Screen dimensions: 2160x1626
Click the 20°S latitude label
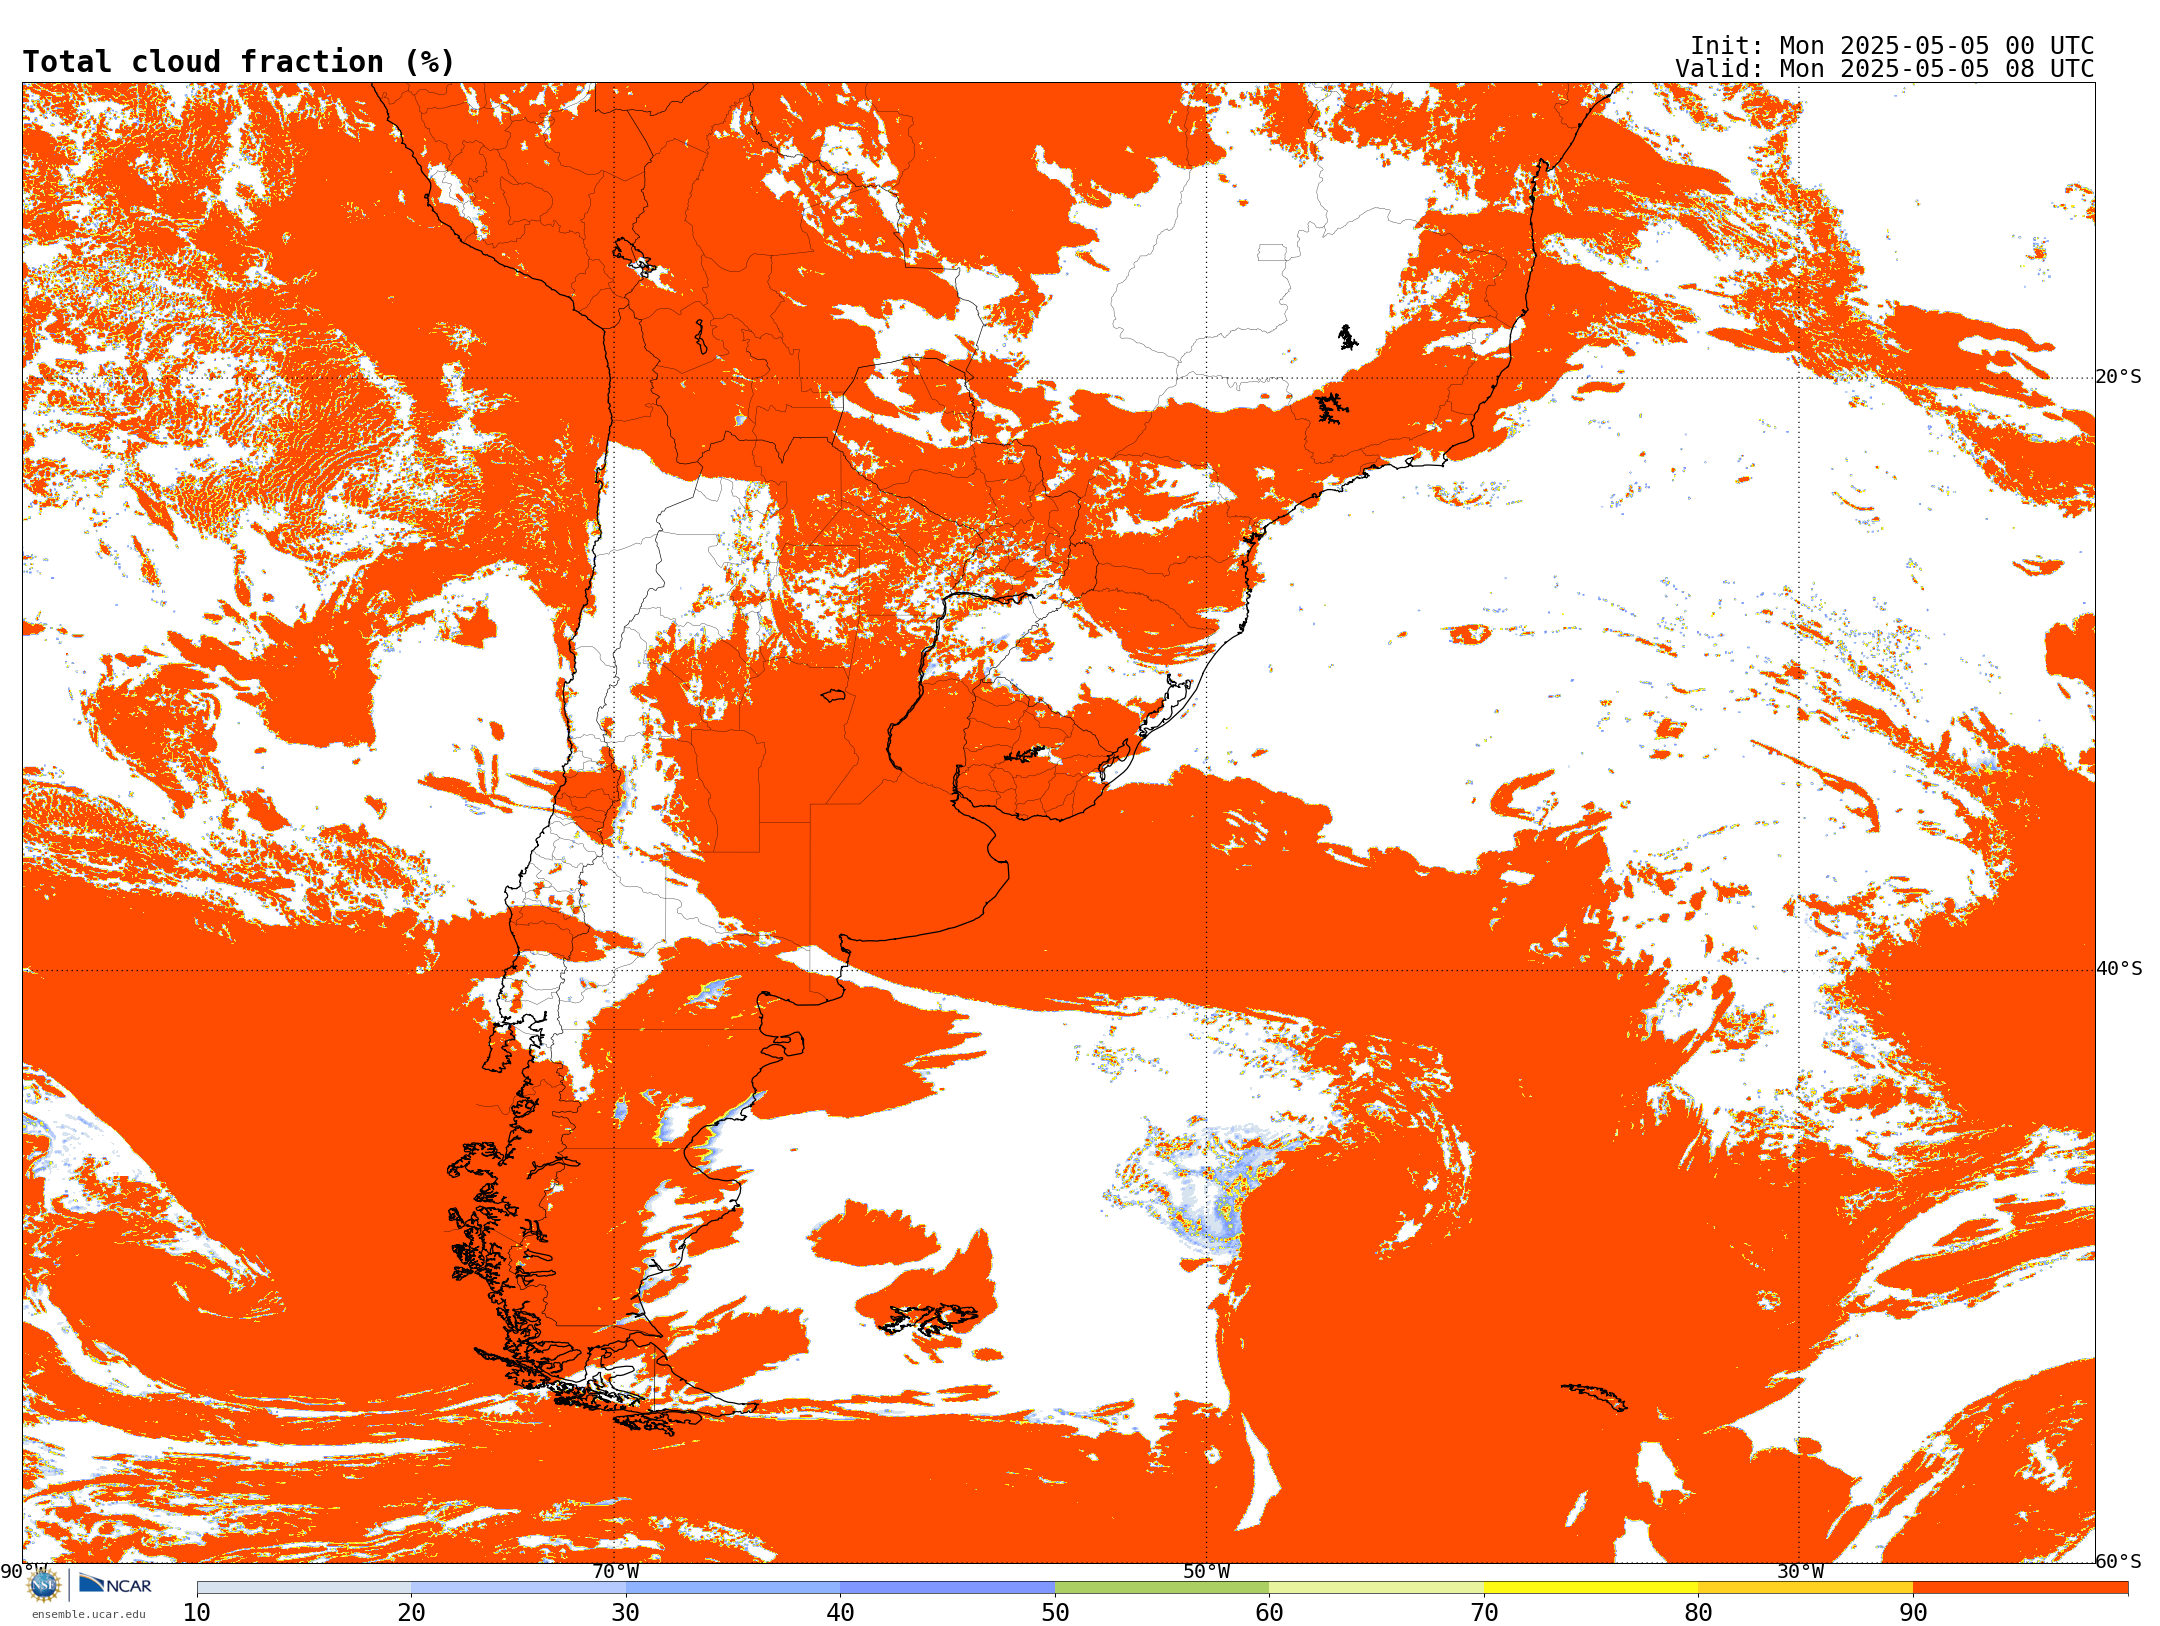(x=2119, y=377)
